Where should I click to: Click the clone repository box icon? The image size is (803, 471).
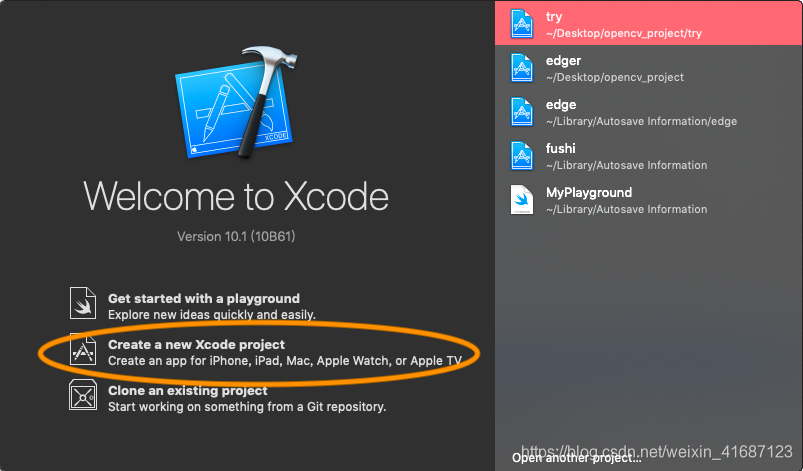[83, 395]
